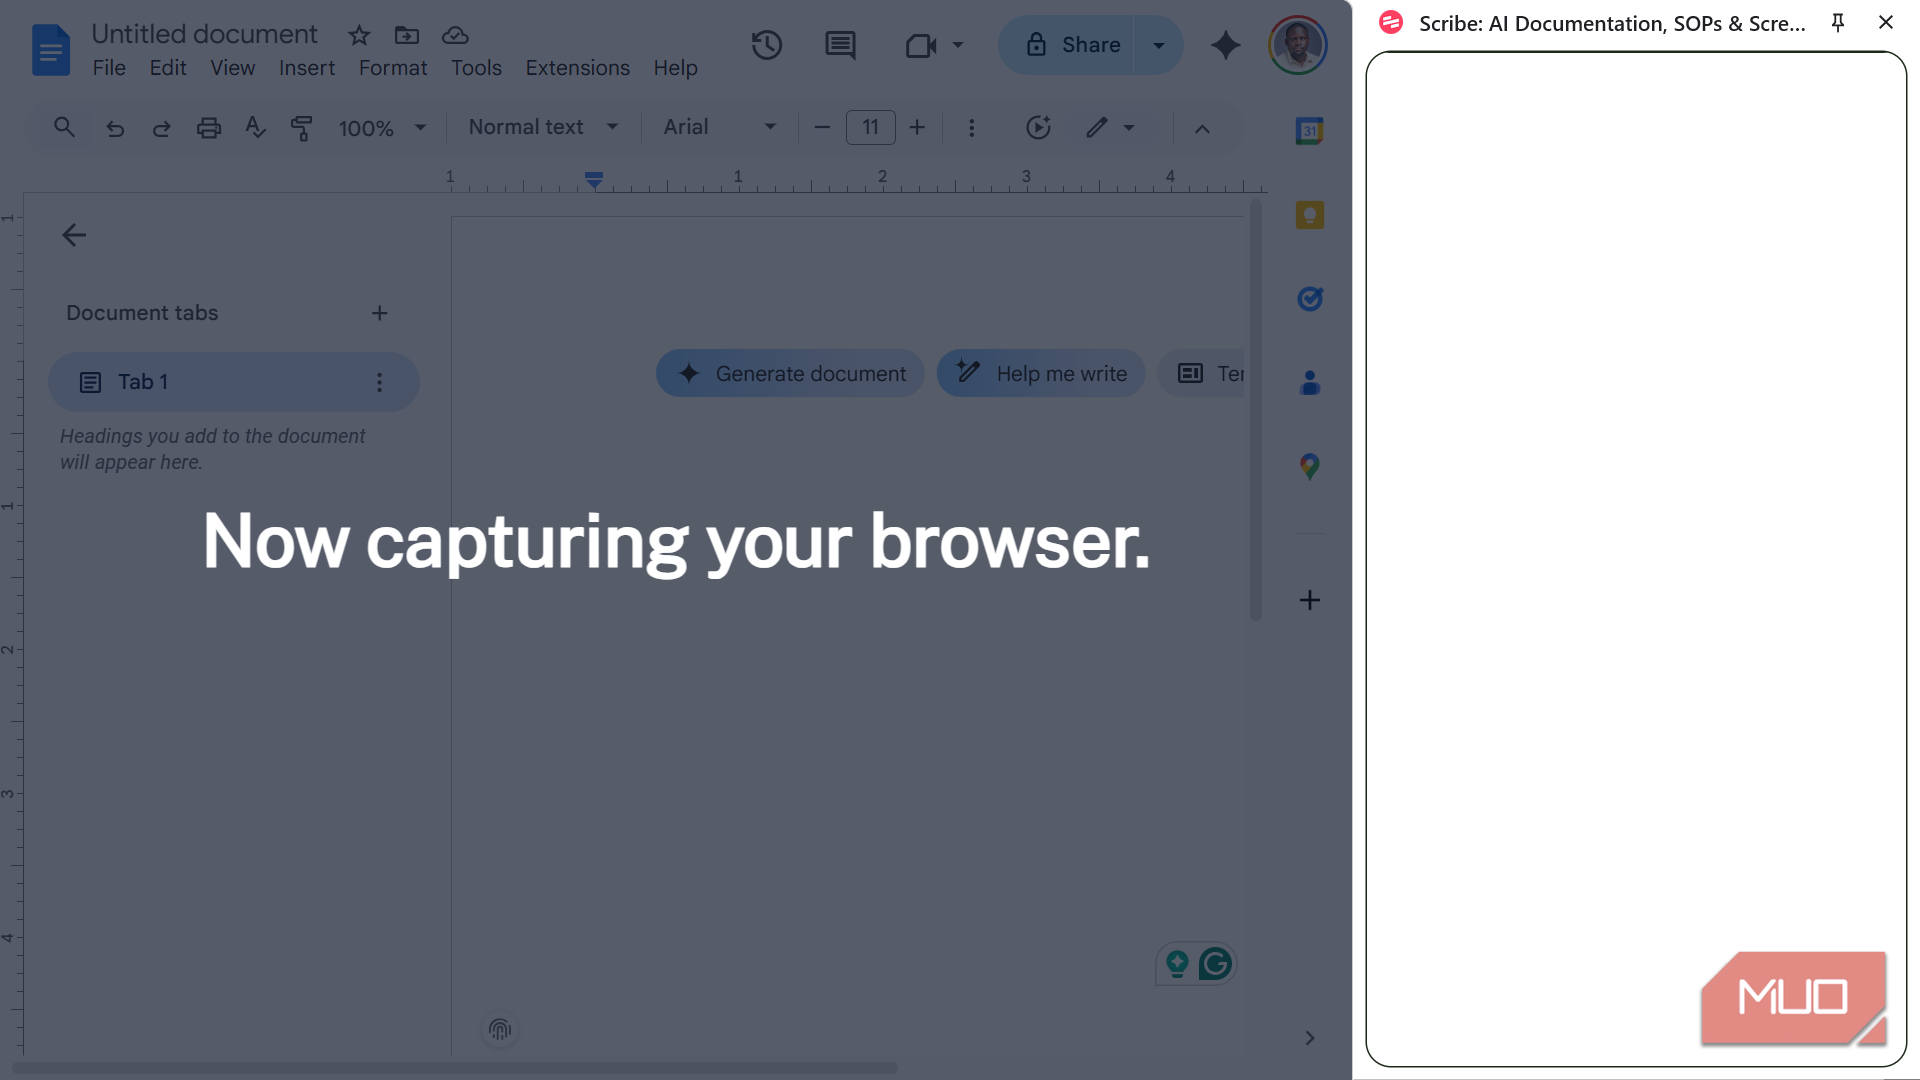This screenshot has height=1080, width=1920.
Task: Open Google Tasks side panel icon
Action: pos(1310,299)
